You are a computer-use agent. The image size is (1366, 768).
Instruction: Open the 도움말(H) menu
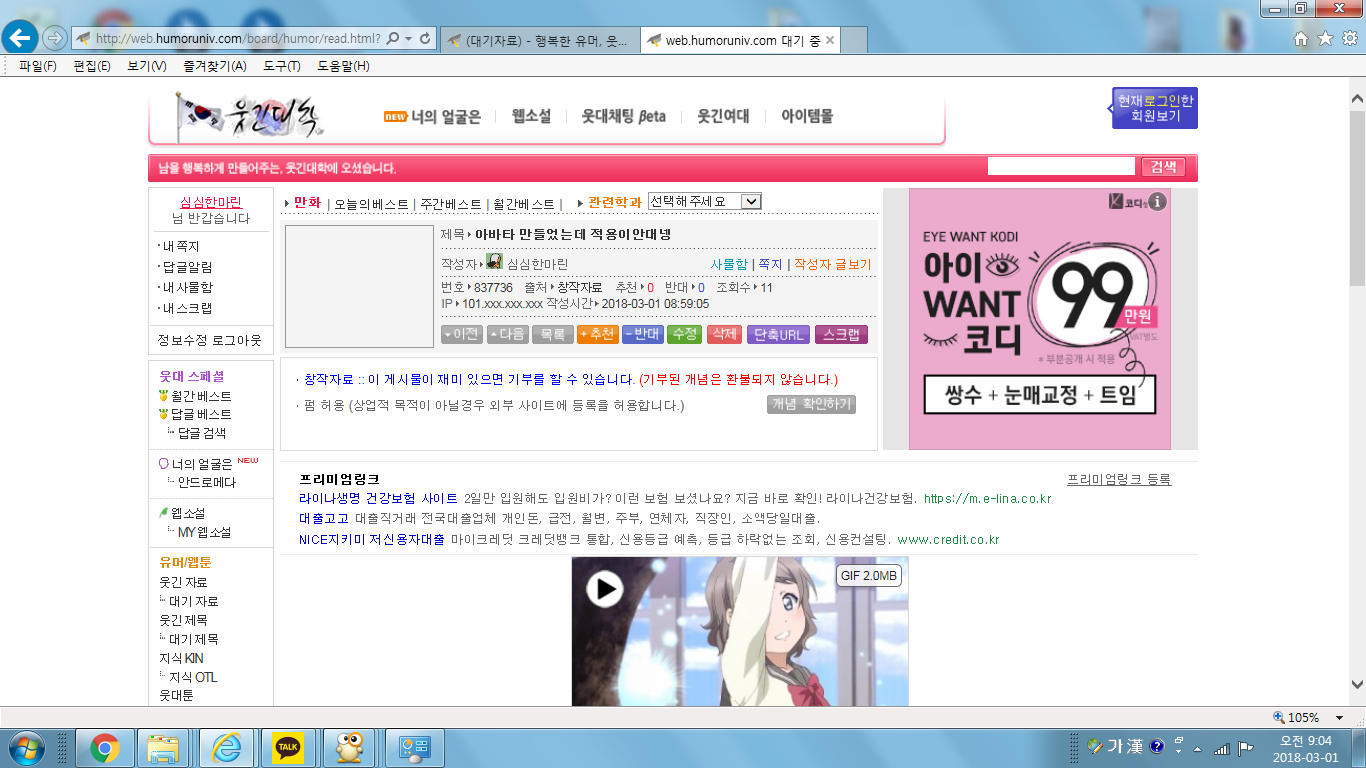tap(343, 66)
